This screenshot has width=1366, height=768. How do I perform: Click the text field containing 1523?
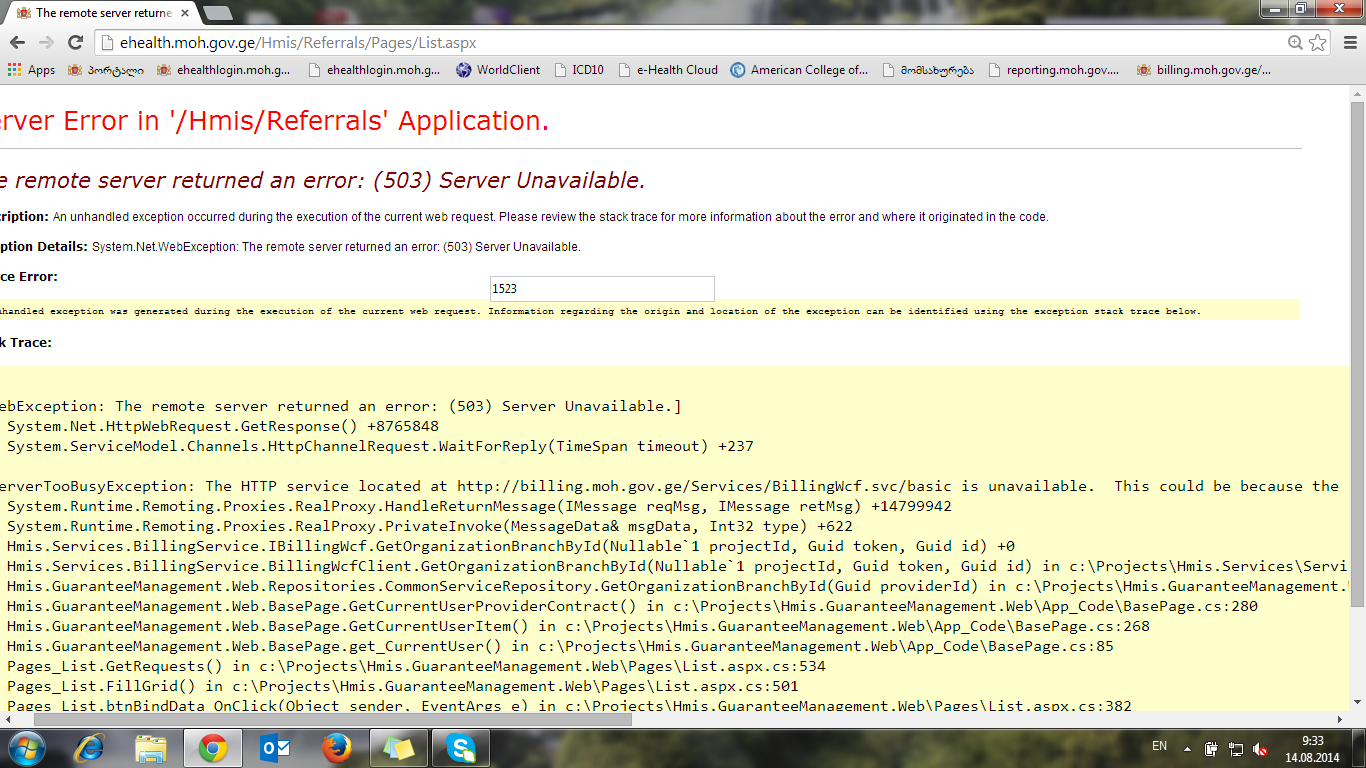tap(602, 288)
